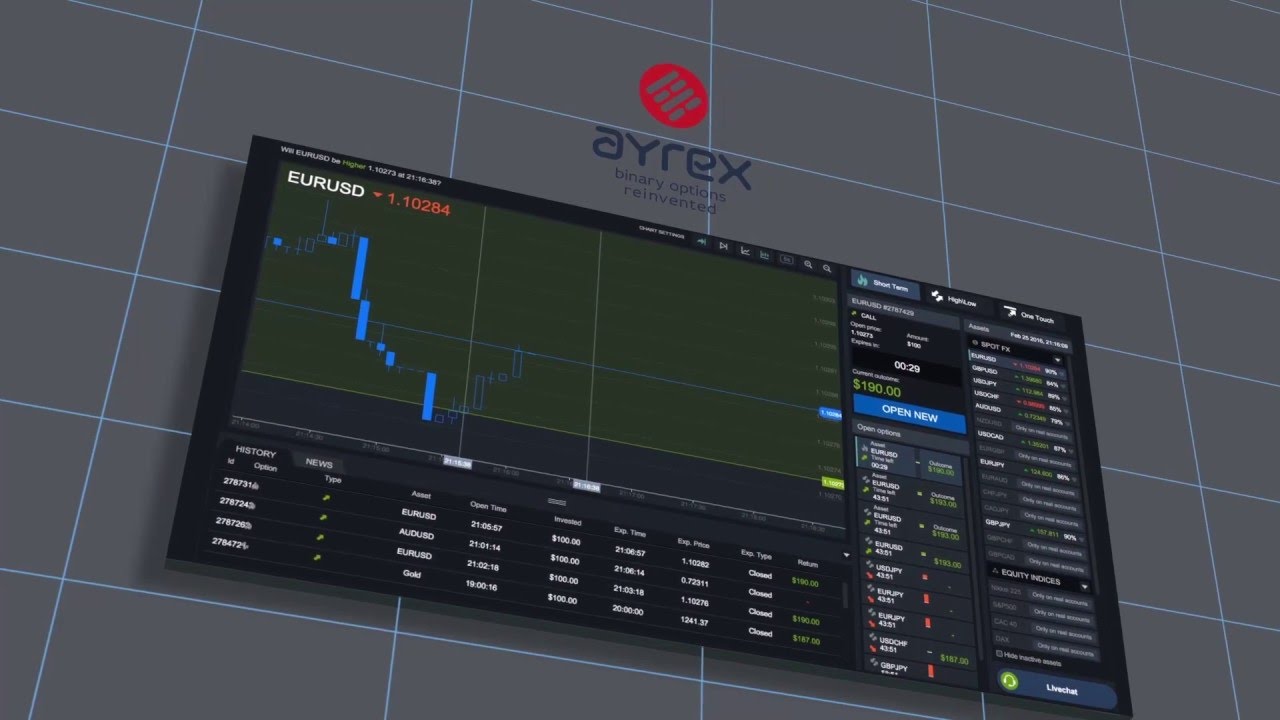Switch chart to line graph icon
The image size is (1280, 720).
point(745,251)
